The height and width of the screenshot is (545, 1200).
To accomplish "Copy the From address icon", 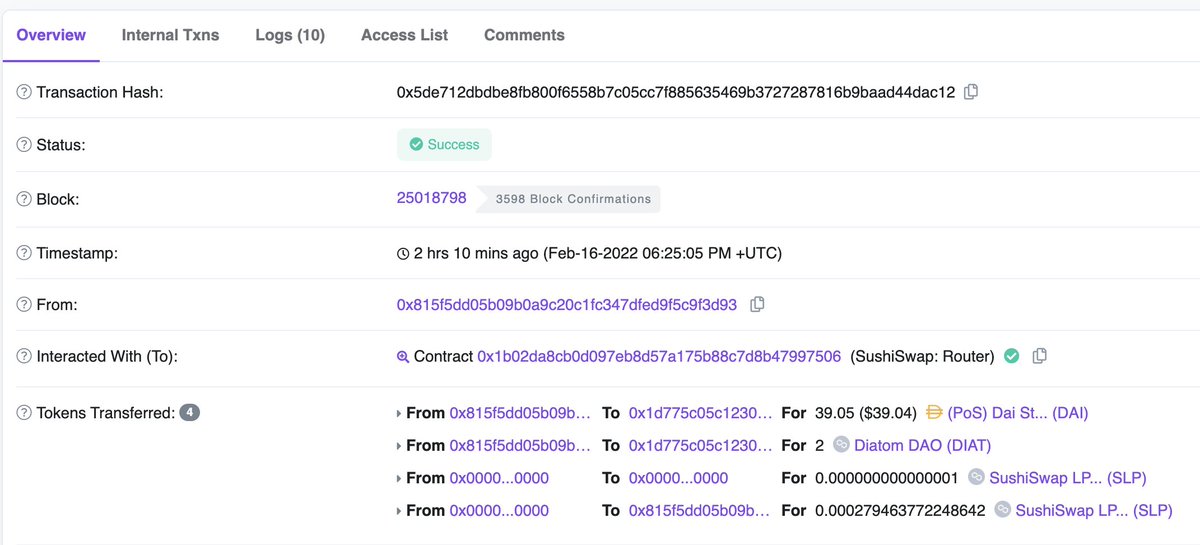I will point(758,304).
